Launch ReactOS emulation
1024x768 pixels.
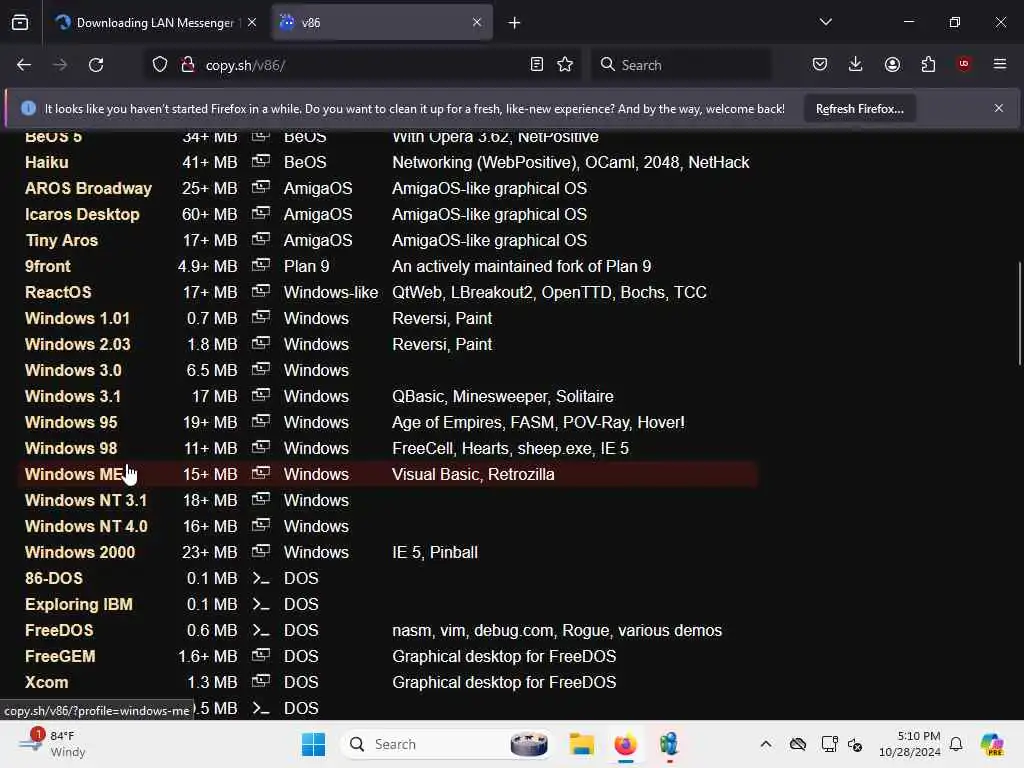(x=58, y=292)
